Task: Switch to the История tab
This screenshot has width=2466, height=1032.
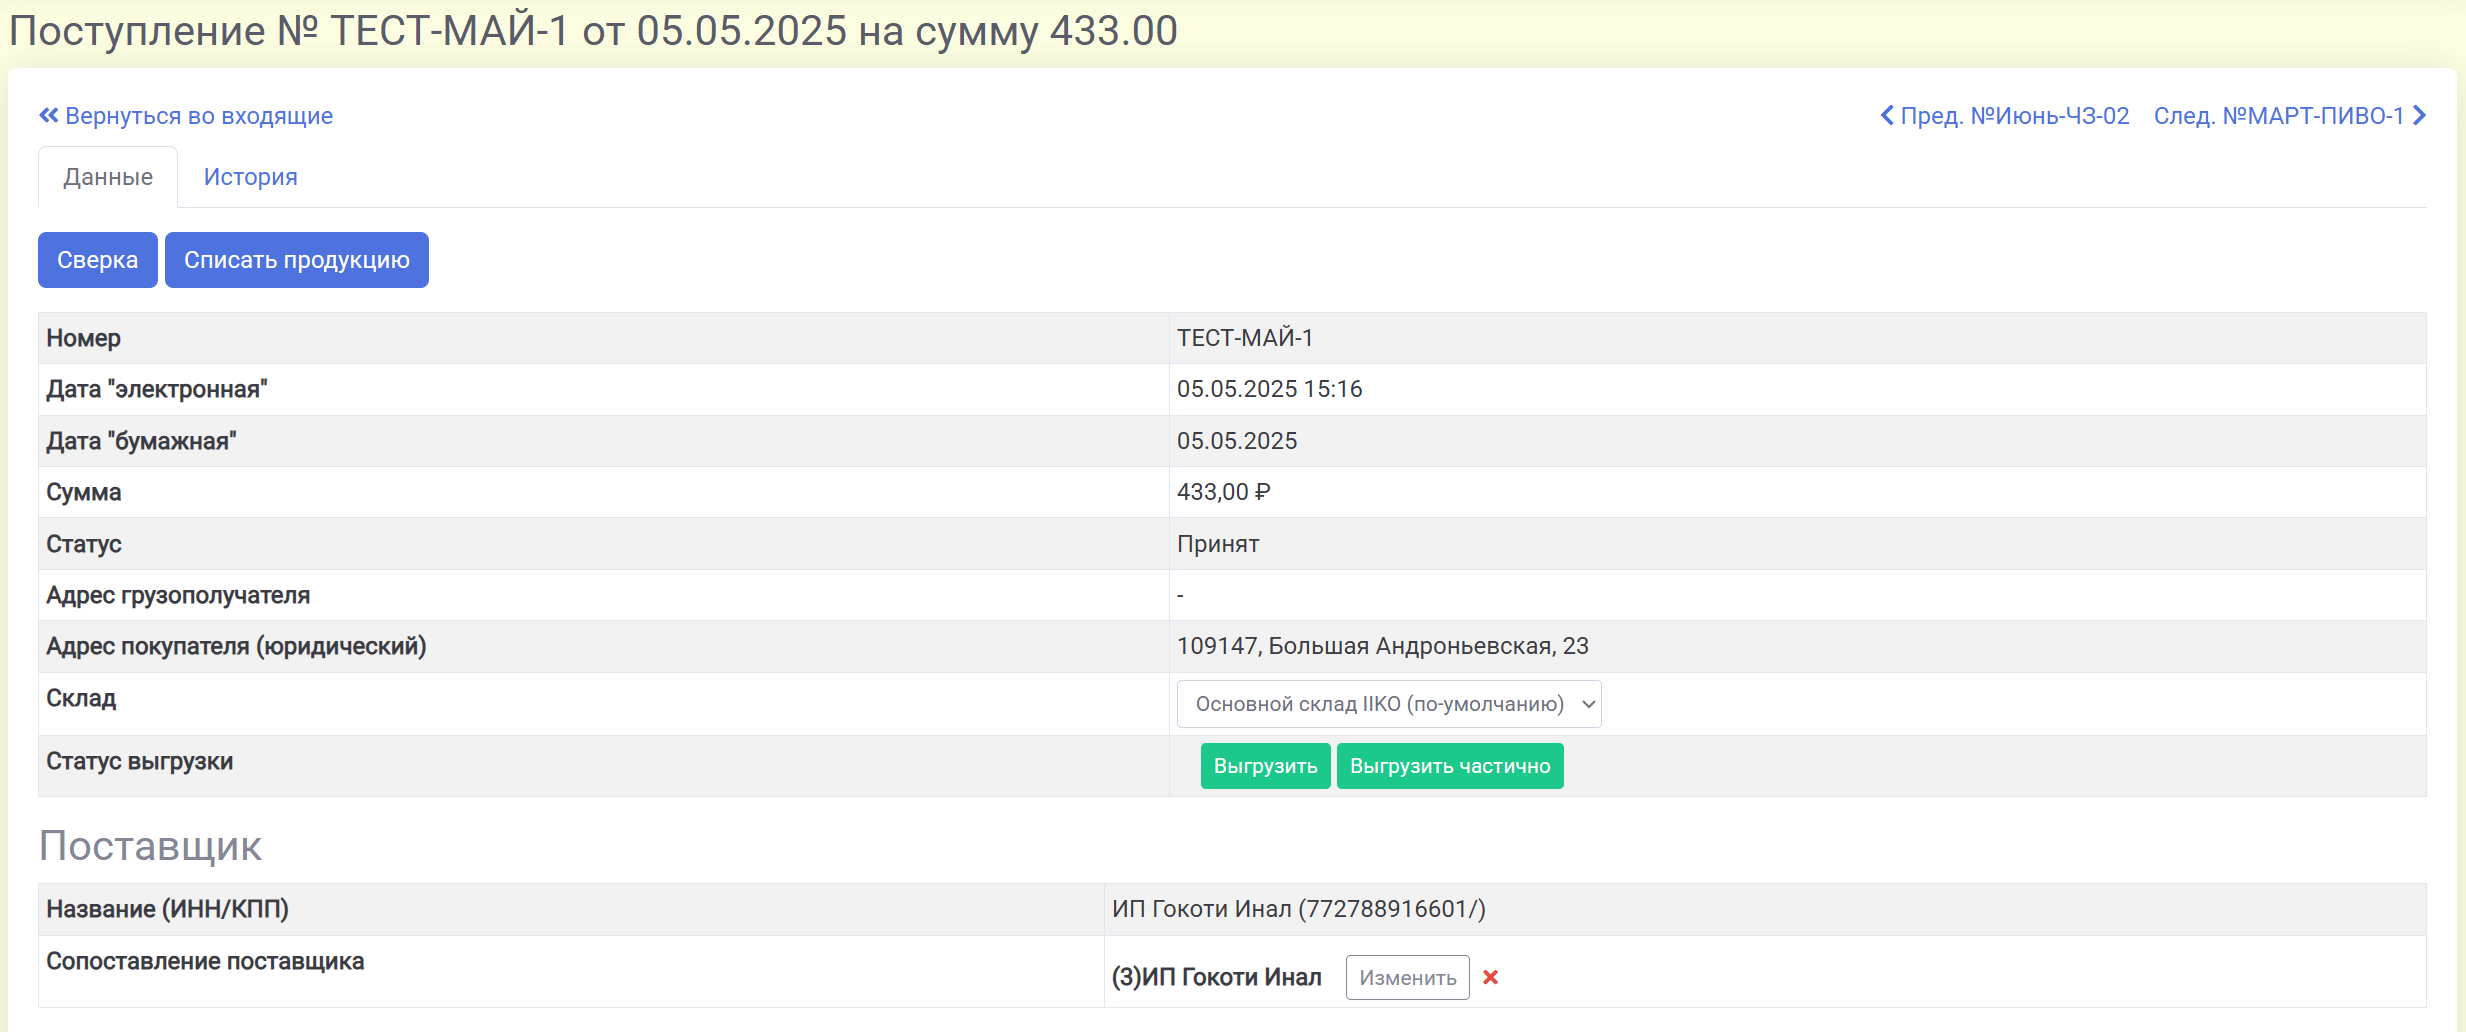Action: coord(250,177)
